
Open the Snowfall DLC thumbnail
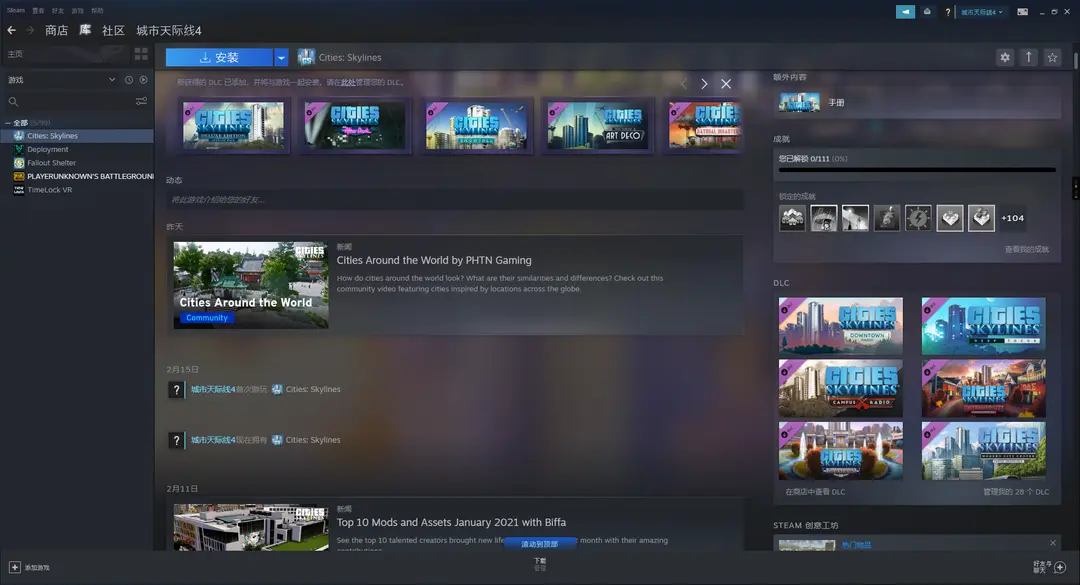click(x=476, y=125)
